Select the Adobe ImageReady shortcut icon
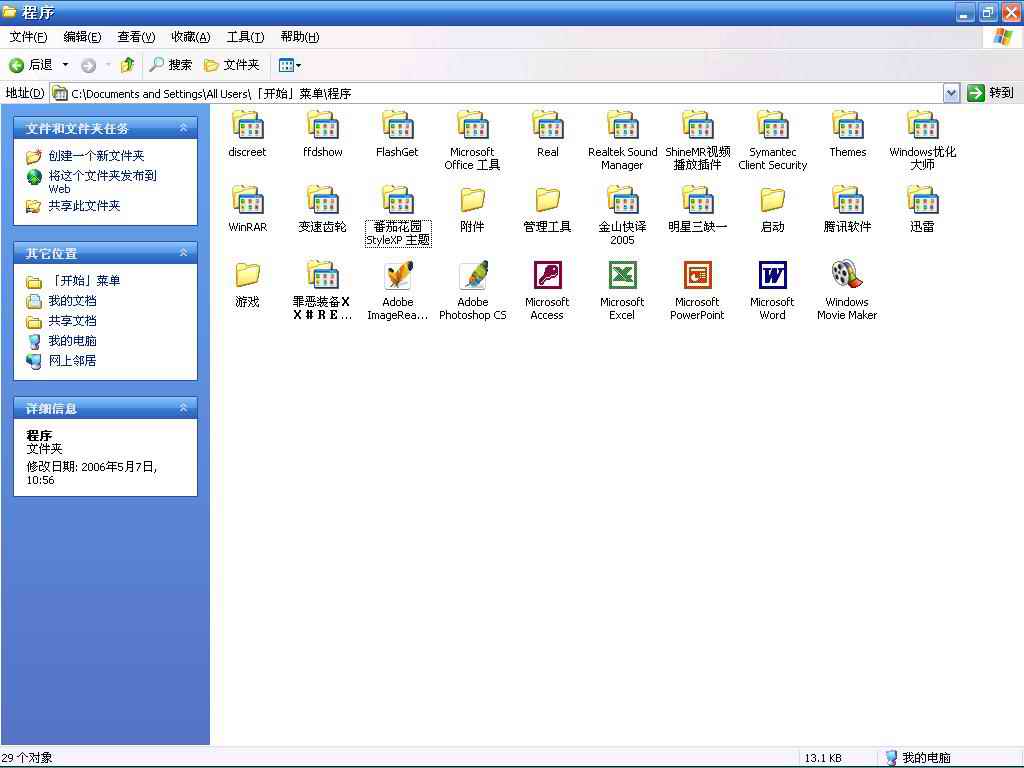 [397, 276]
